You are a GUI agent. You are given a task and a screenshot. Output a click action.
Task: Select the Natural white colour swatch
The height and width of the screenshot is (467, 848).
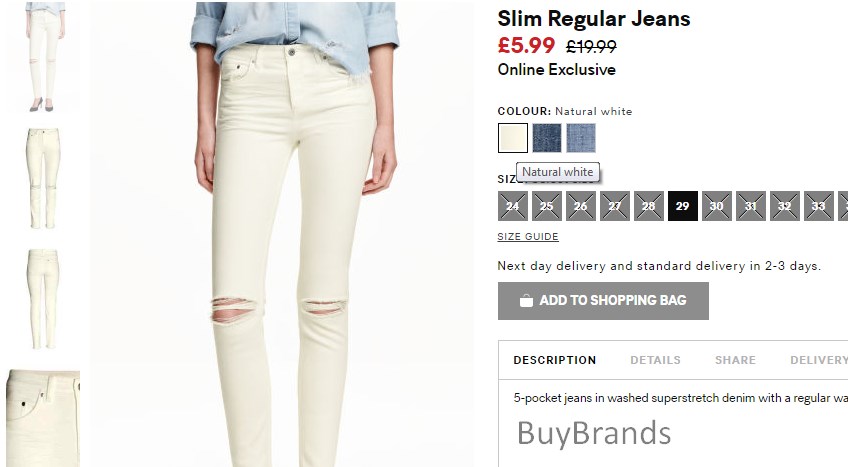point(513,138)
